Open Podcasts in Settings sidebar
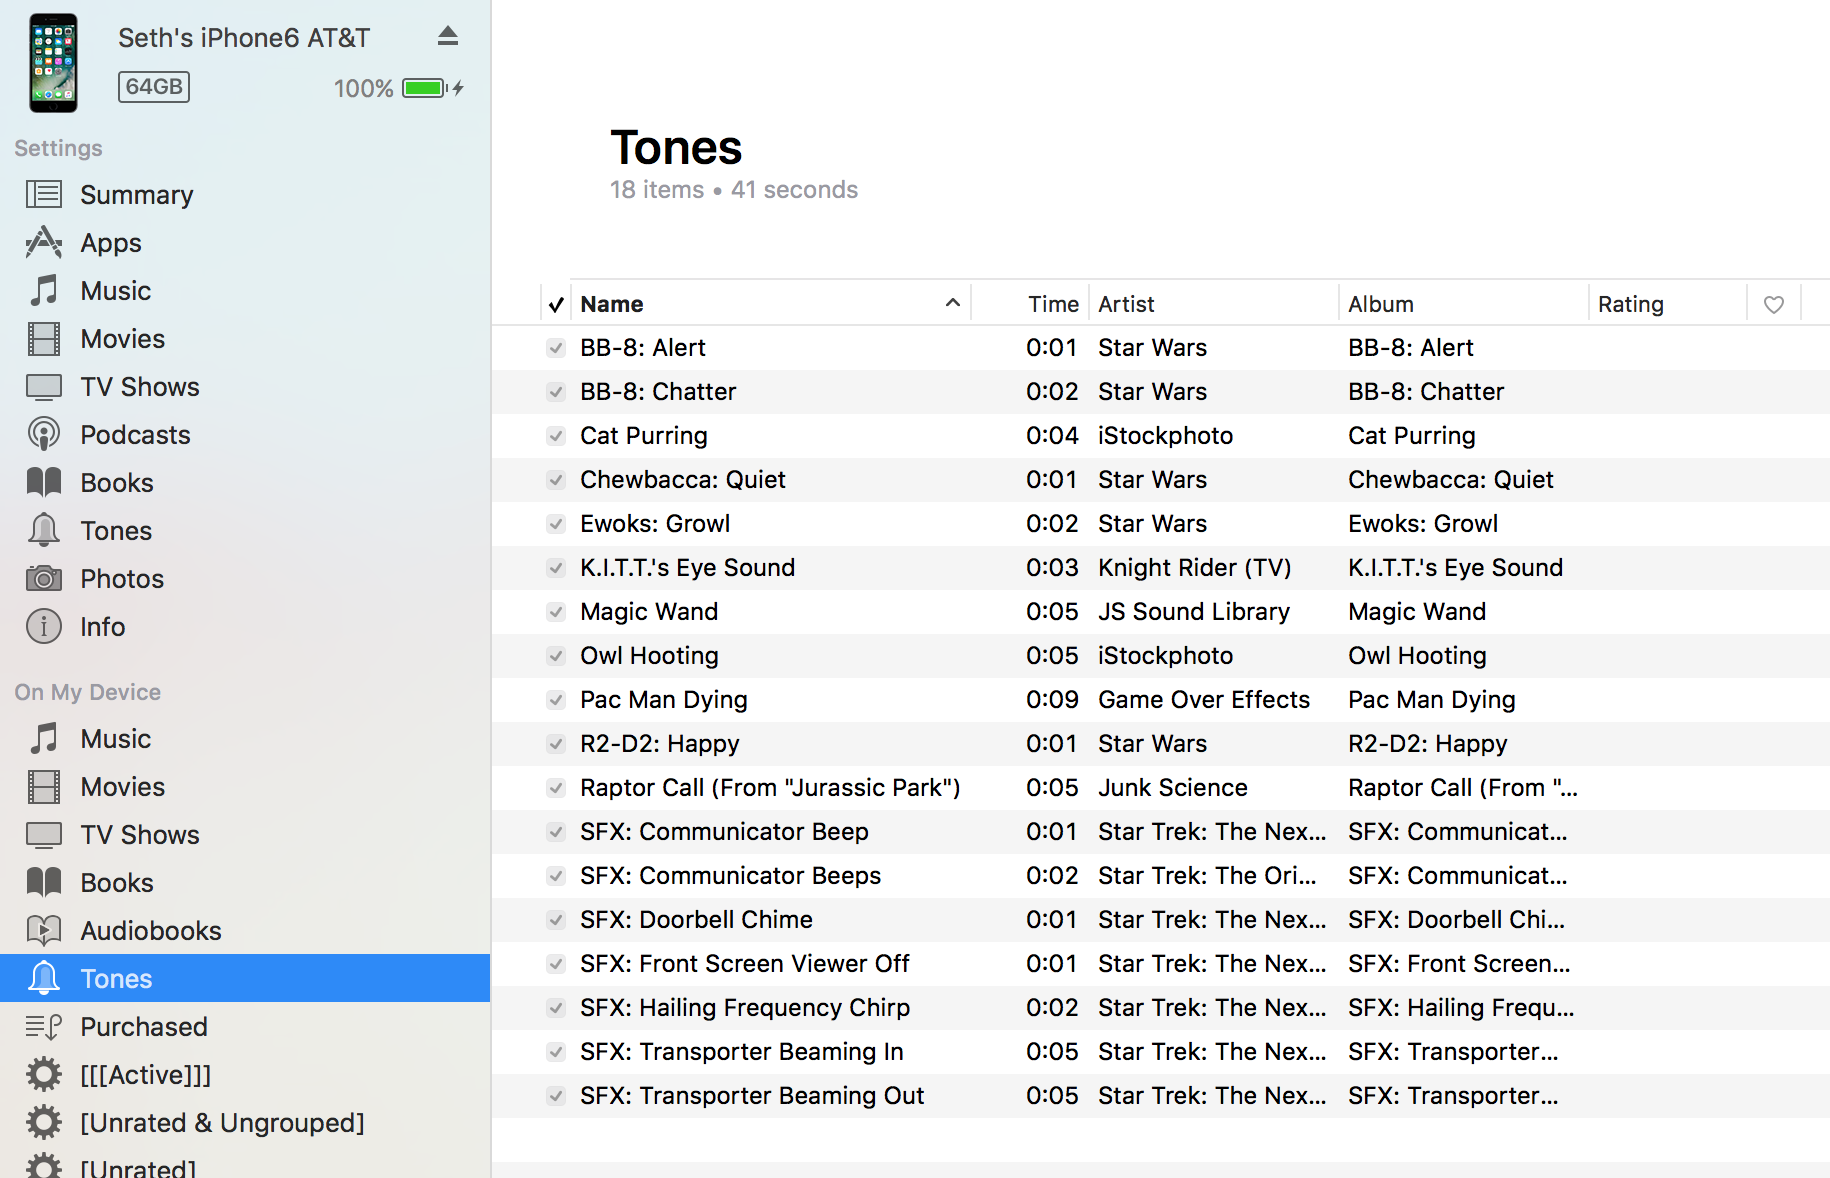1830x1178 pixels. pos(135,435)
